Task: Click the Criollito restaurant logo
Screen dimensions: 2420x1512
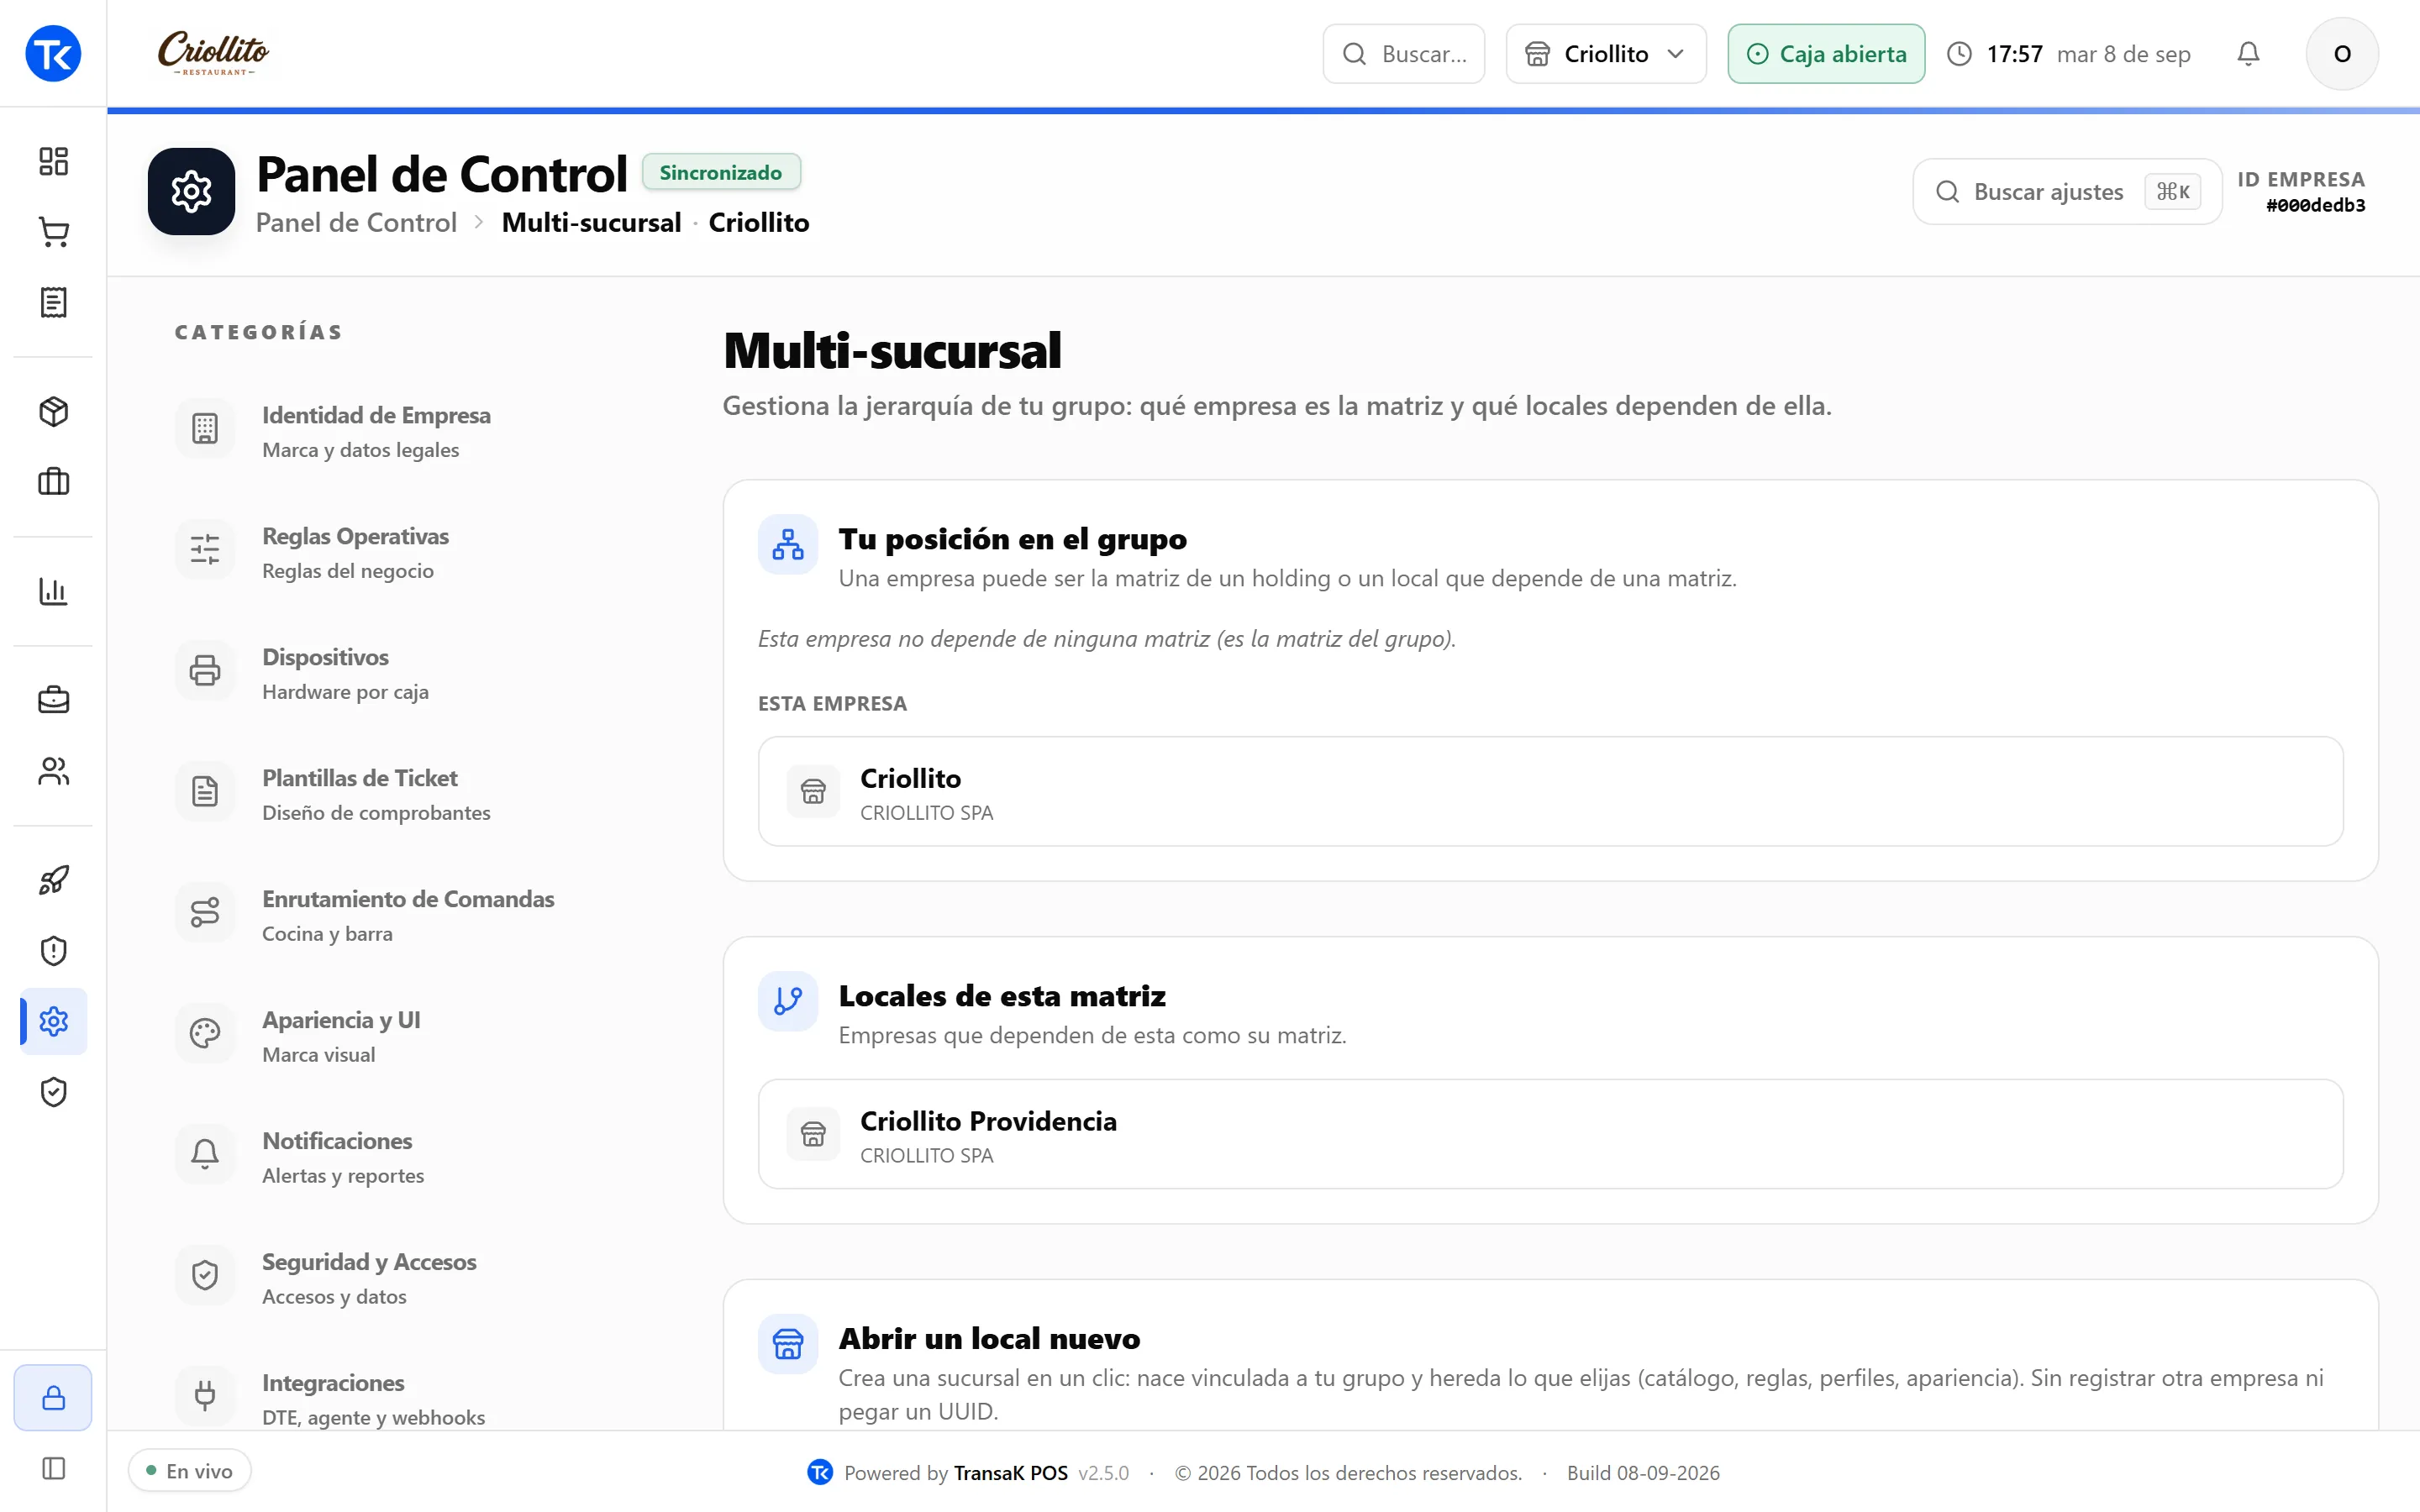Action: coord(213,53)
